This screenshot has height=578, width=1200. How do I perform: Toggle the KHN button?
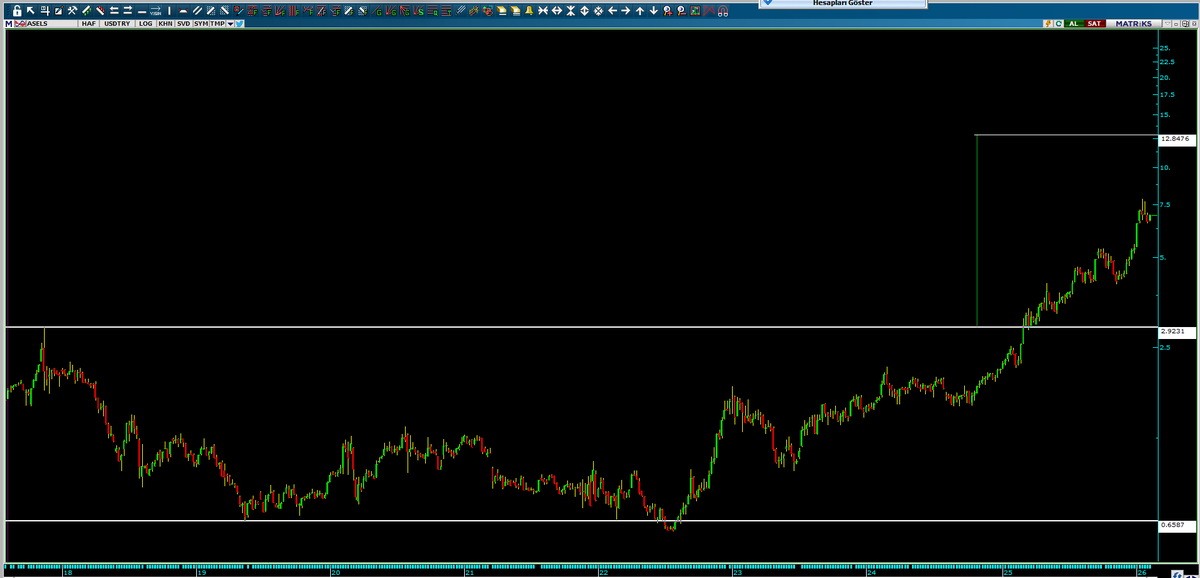165,23
